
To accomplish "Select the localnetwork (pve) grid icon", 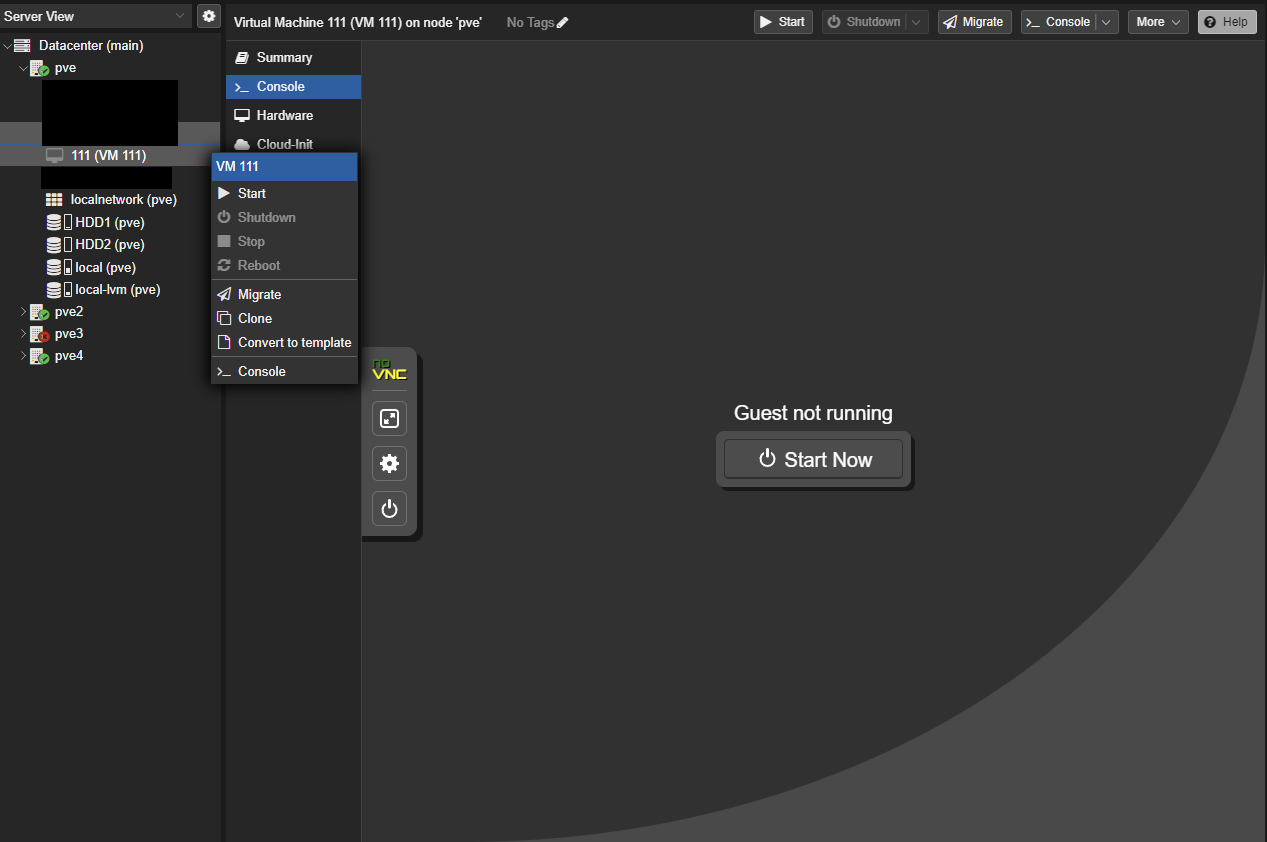I will point(54,200).
